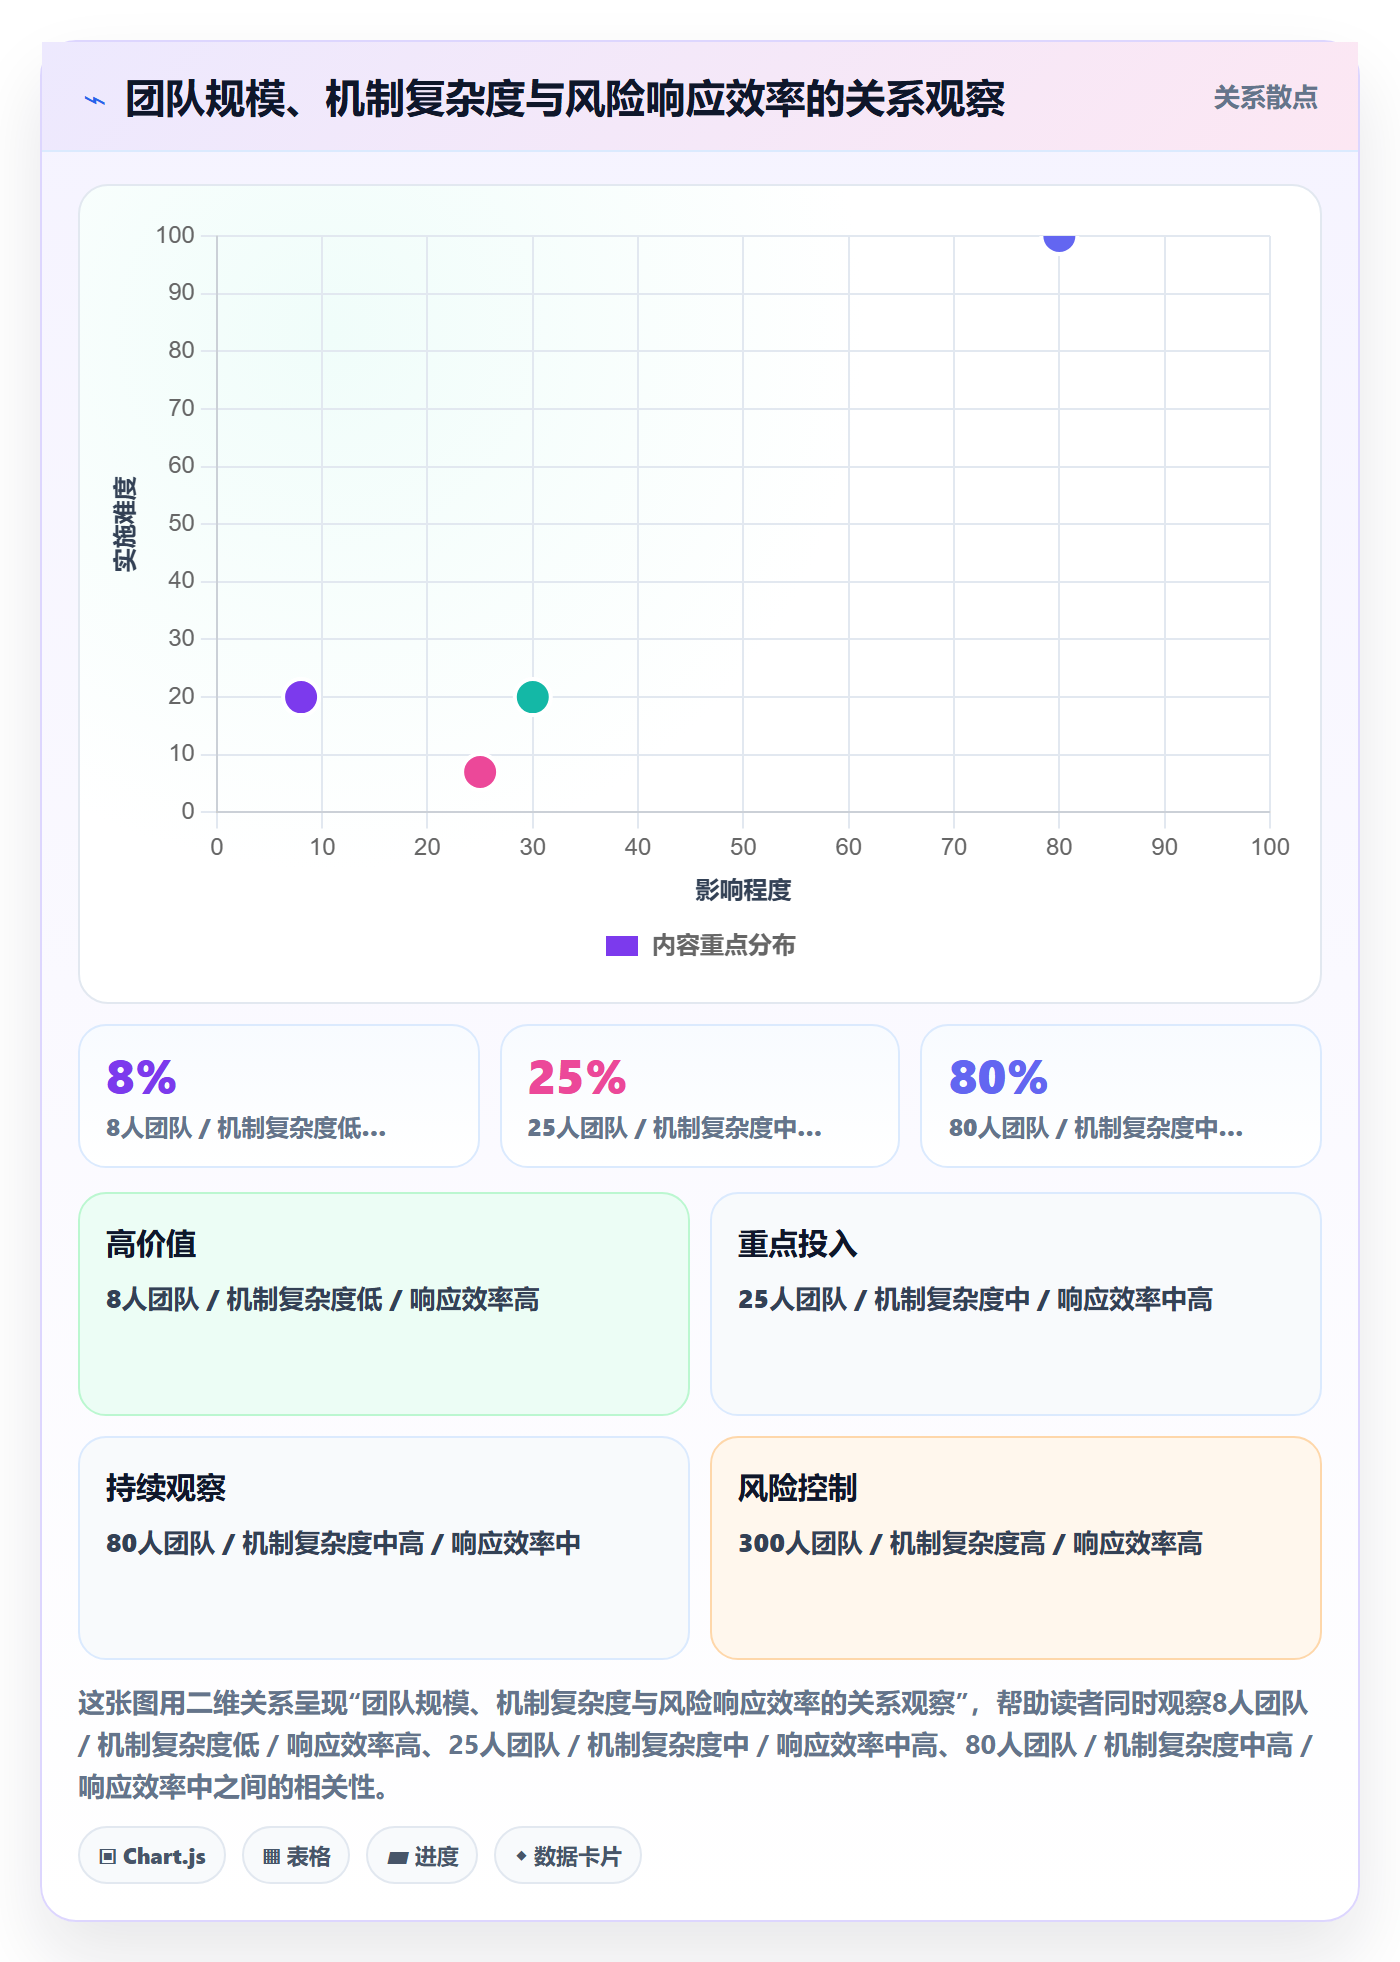Click the lightning bolt icon beside the title

tap(95, 100)
